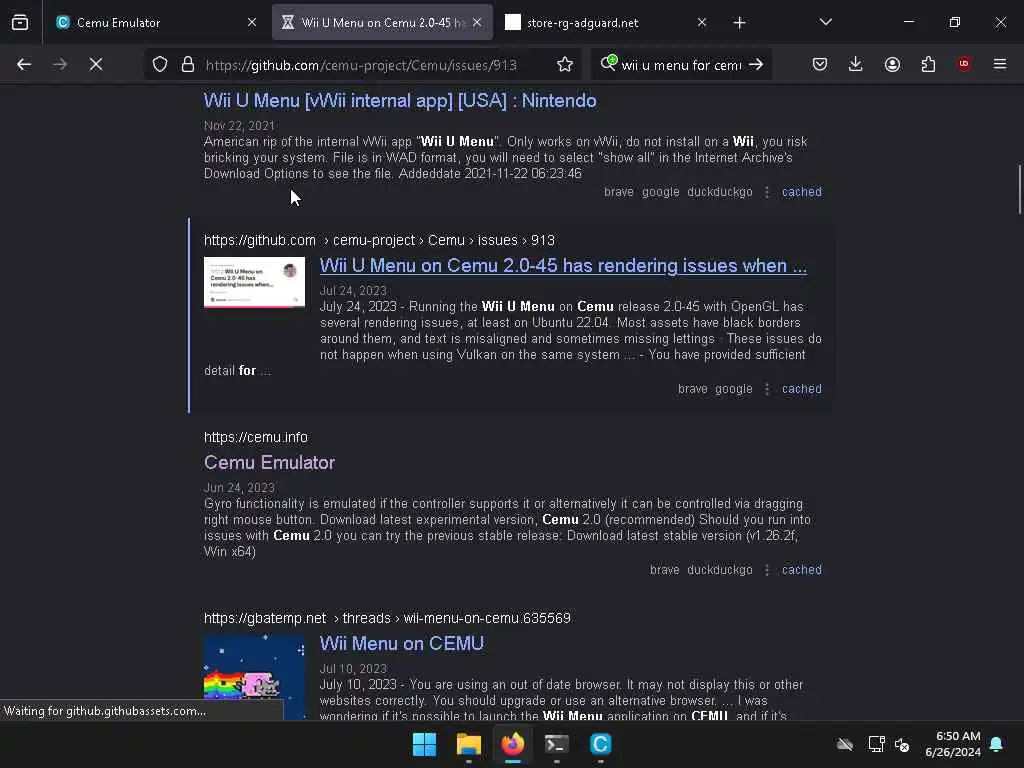Image resolution: width=1024 pixels, height=768 pixels.
Task: Go forward one page
Action: pos(59,64)
